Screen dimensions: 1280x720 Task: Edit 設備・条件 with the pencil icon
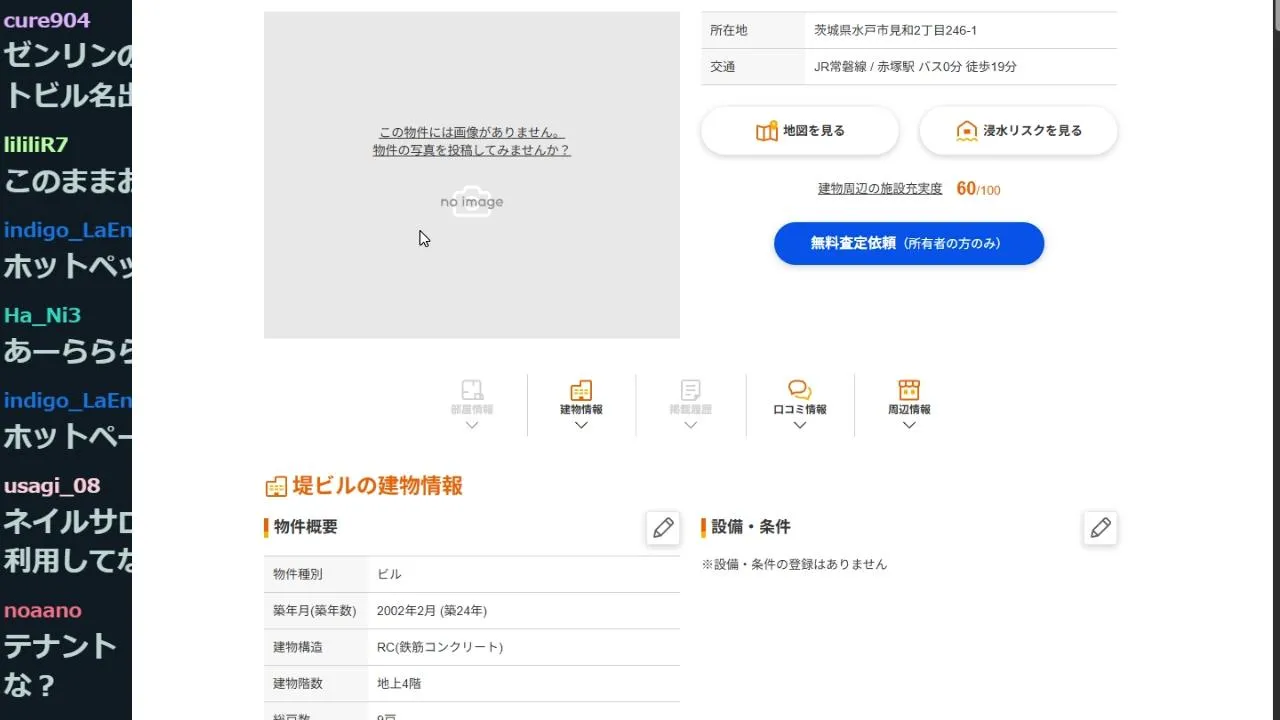[1100, 528]
